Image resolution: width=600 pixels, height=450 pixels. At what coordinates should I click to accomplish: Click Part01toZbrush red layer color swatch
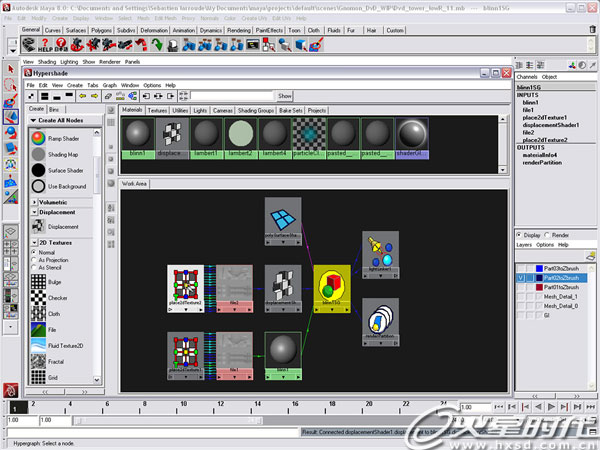click(539, 287)
